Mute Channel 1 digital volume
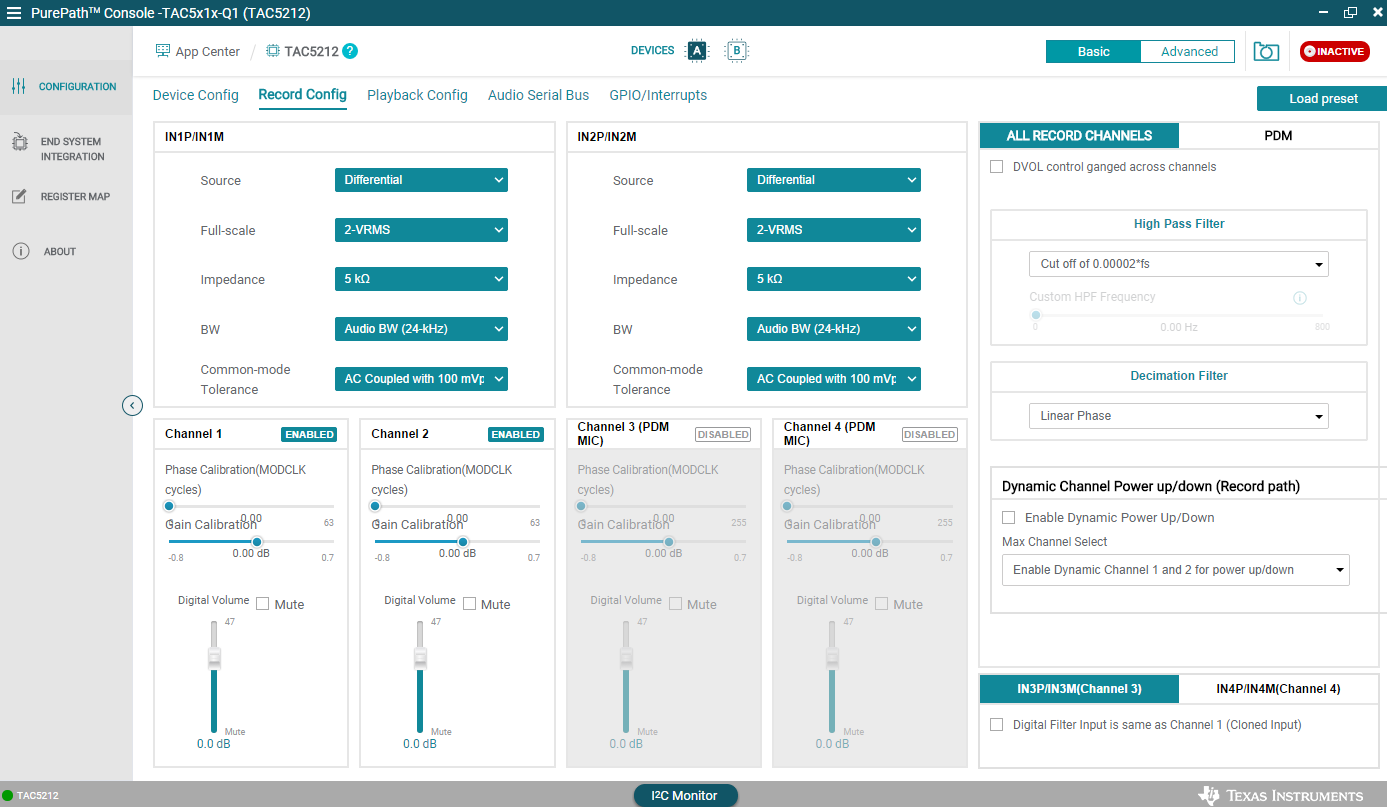Image resolution: width=1387 pixels, height=807 pixels. (263, 604)
